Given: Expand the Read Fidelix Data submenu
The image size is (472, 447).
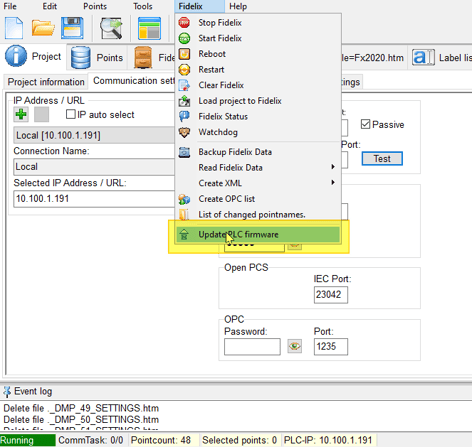Looking at the screenshot, I should (257, 168).
